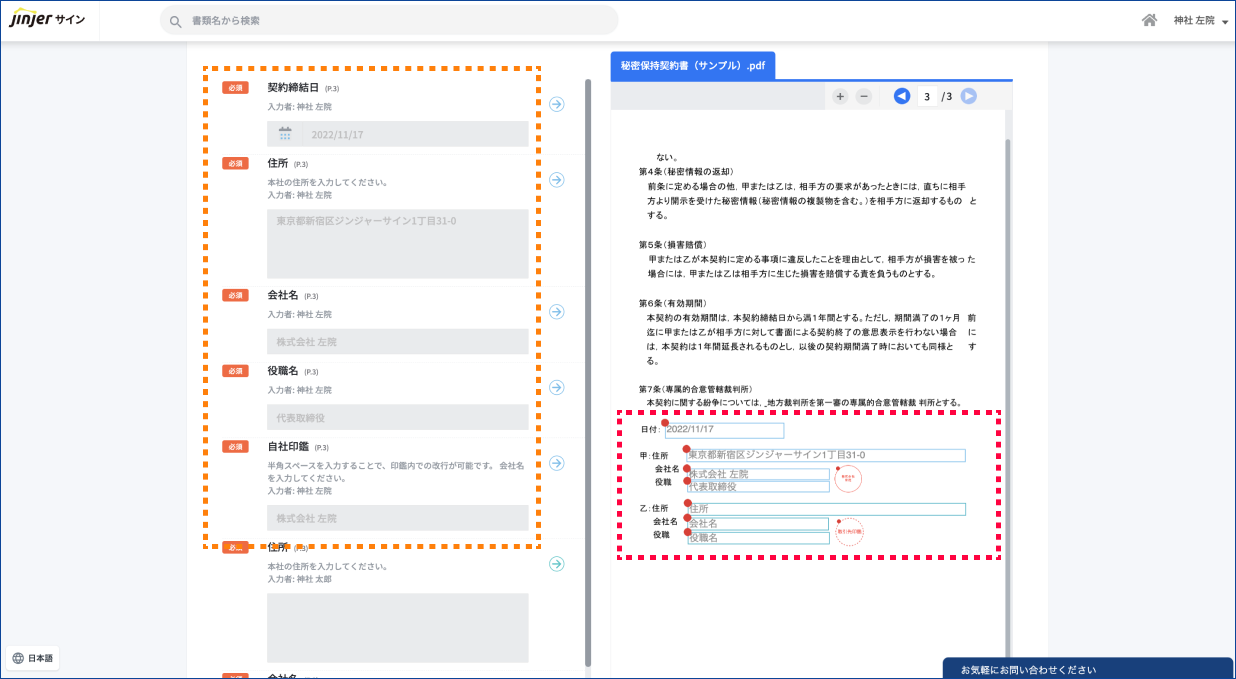Click the 書類名から検索 search box
This screenshot has width=1236, height=679.
click(390, 20)
